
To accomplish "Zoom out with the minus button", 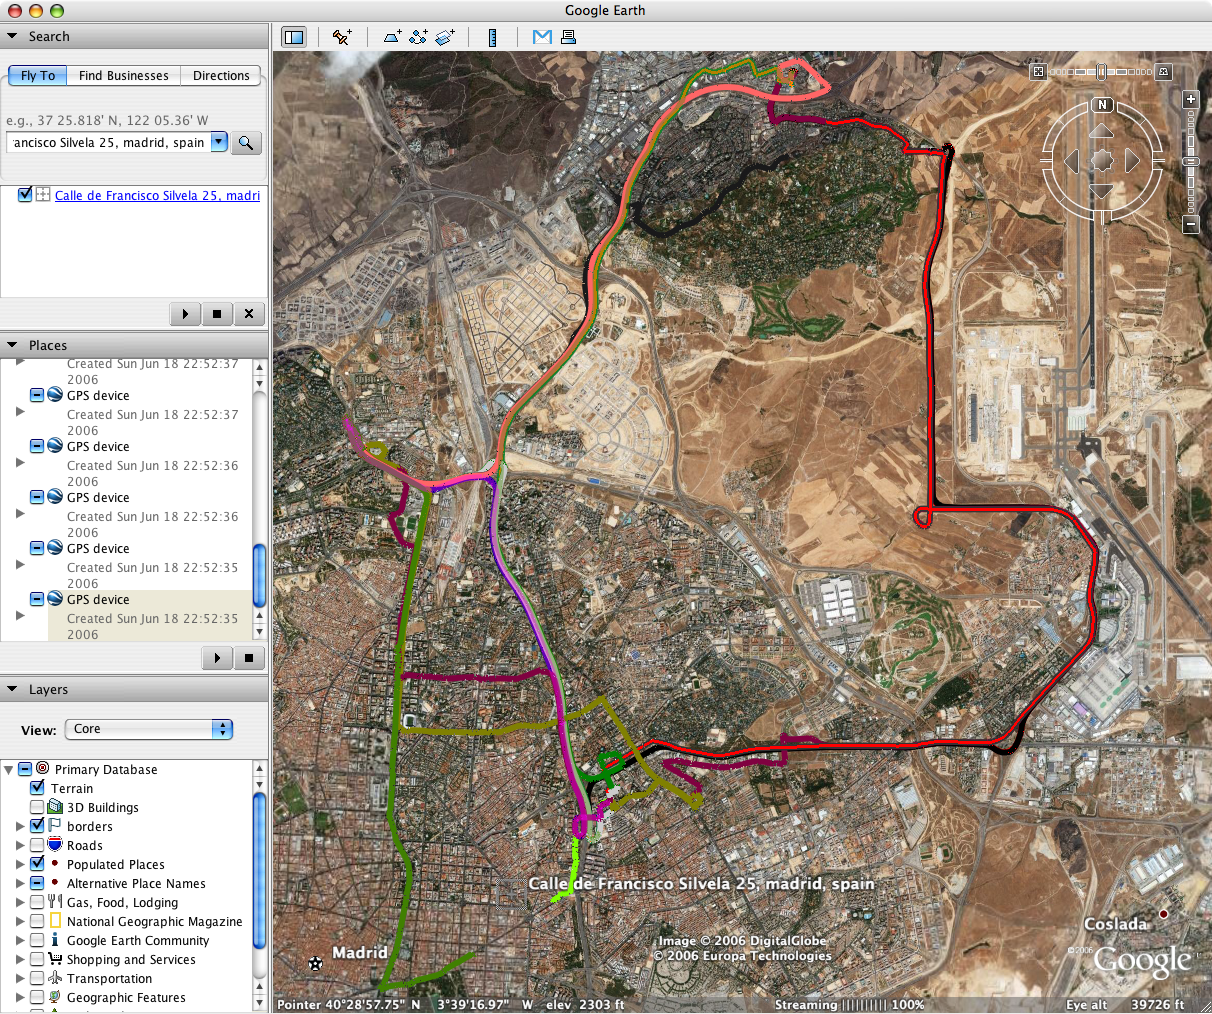I will click(x=1190, y=225).
